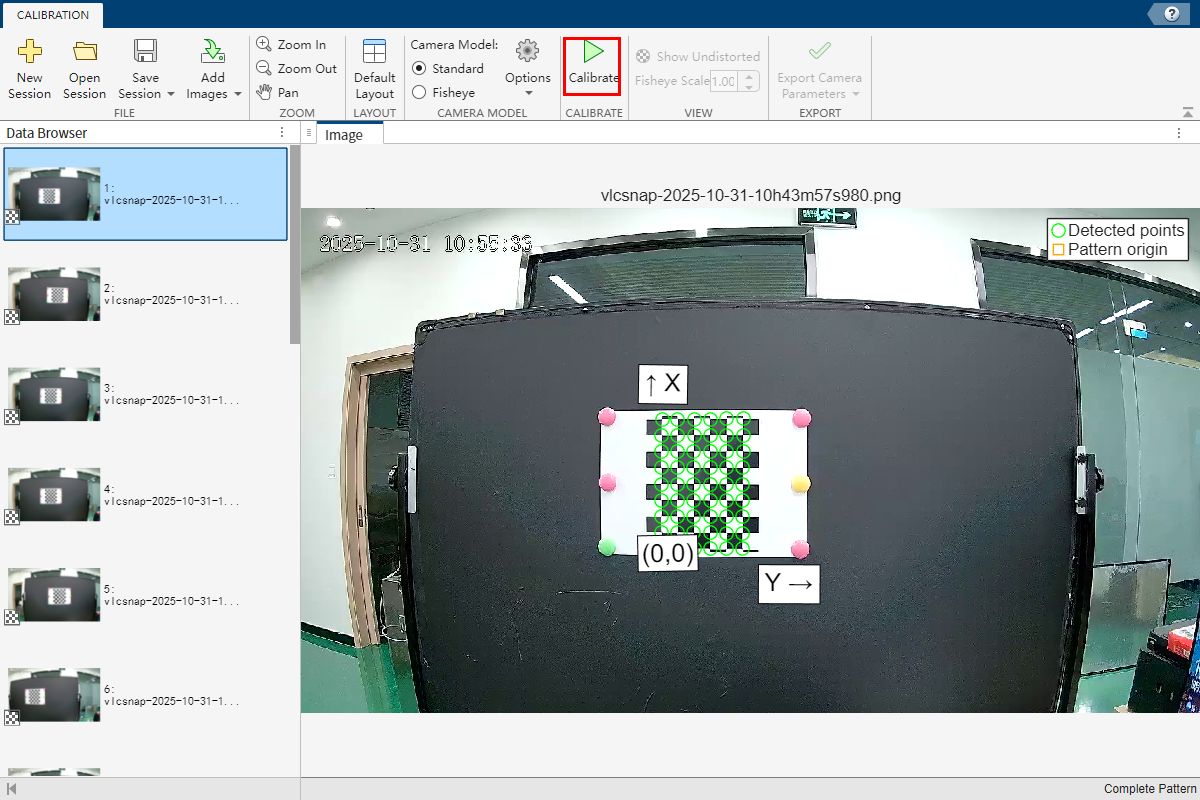
Task: Select the Zoom Out tool
Action: [296, 68]
